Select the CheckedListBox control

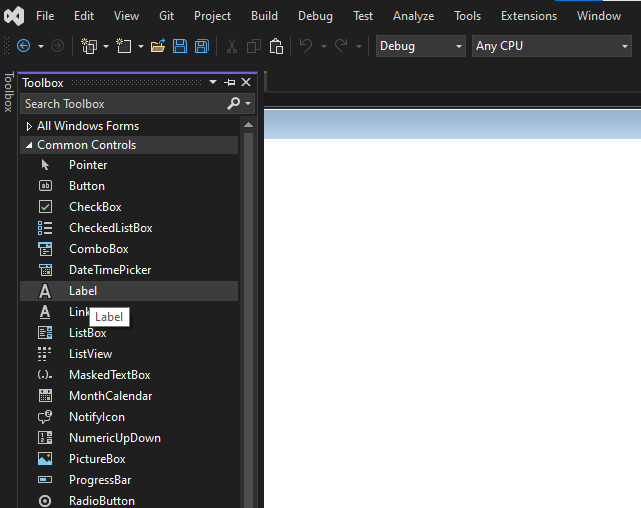pyautogui.click(x=129, y=228)
